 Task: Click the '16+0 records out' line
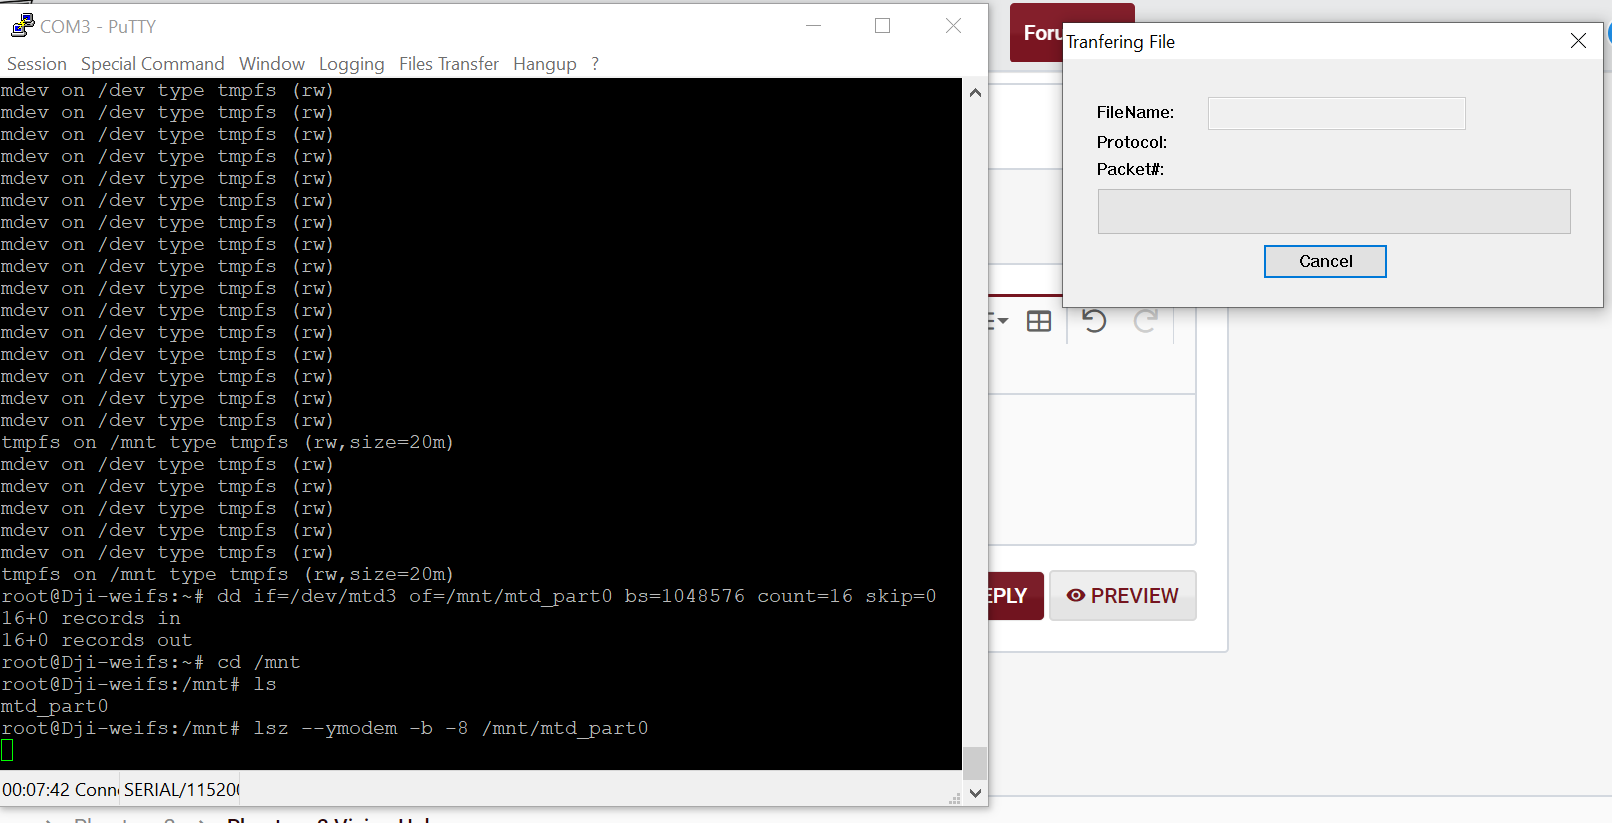click(97, 640)
